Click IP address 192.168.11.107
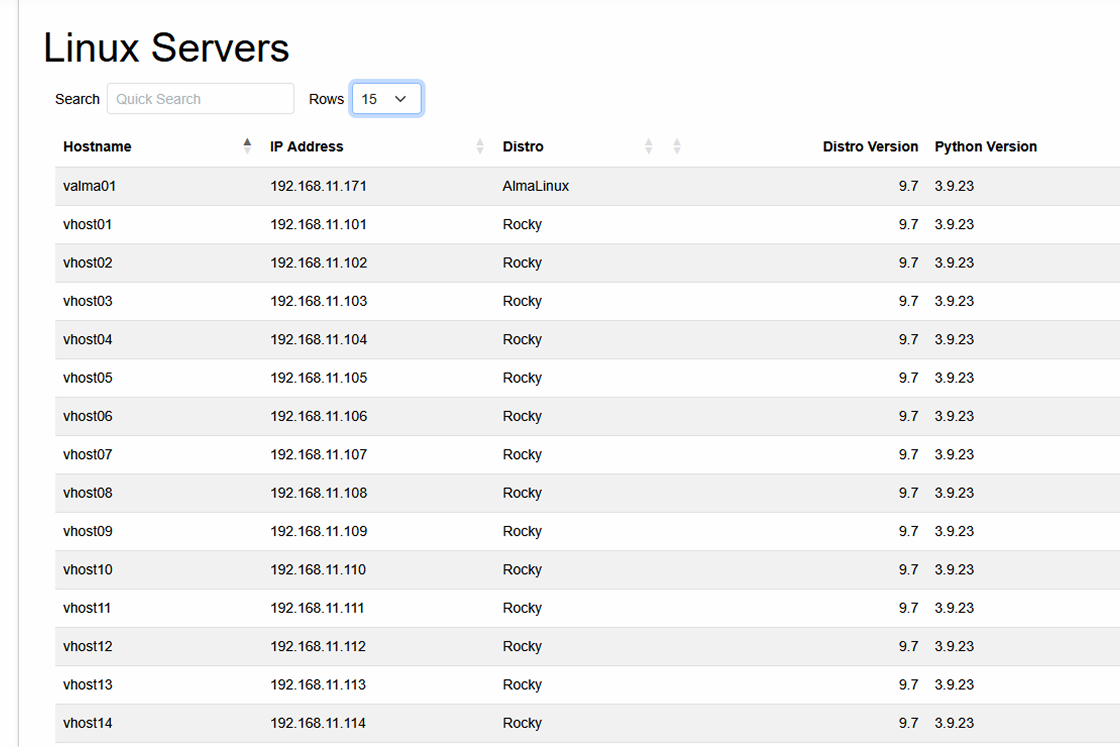Screen dimensions: 1120x747 click(x=318, y=454)
